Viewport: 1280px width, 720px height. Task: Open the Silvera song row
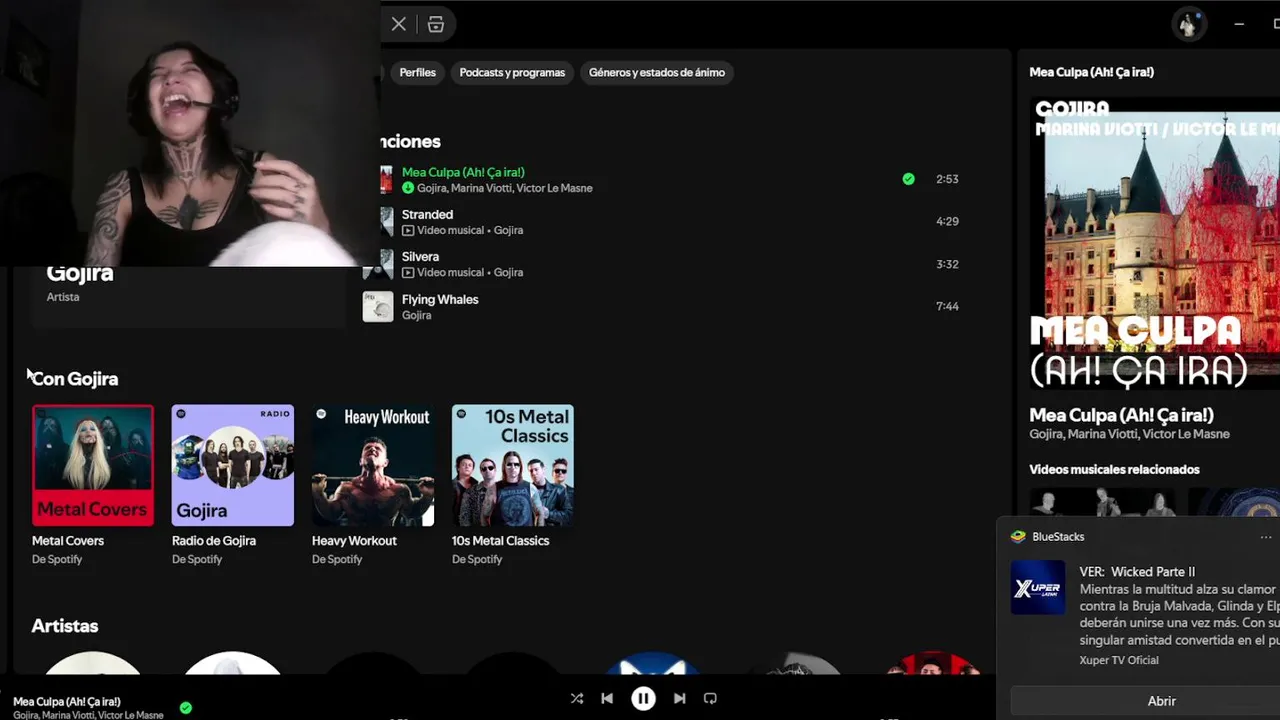pos(670,264)
